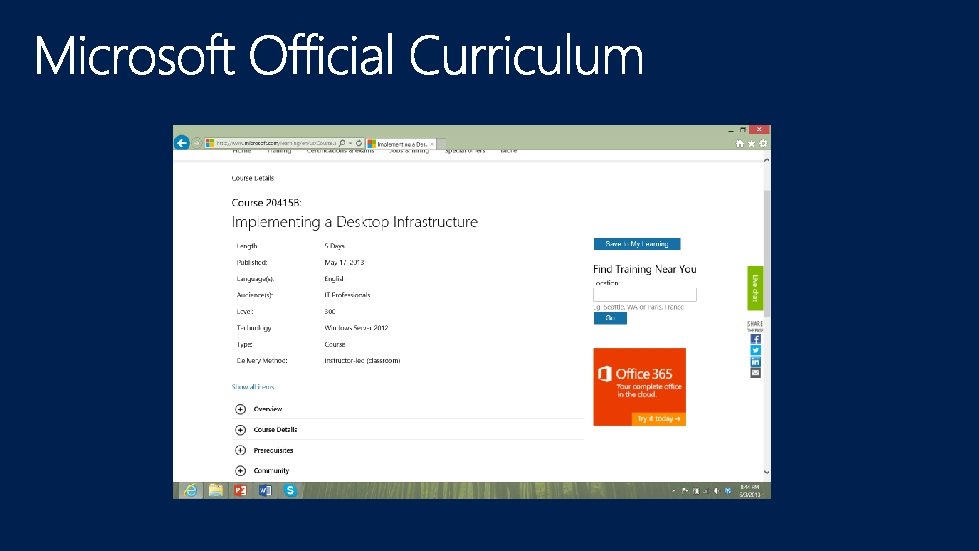979x551 pixels.
Task: Show hidden tray icons arrow
Action: pos(674,491)
